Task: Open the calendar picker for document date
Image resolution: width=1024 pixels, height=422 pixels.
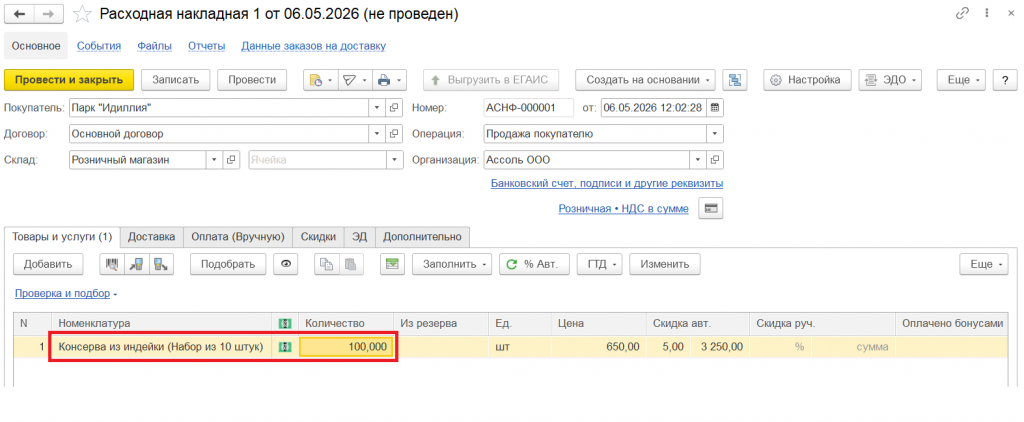Action: coord(715,108)
